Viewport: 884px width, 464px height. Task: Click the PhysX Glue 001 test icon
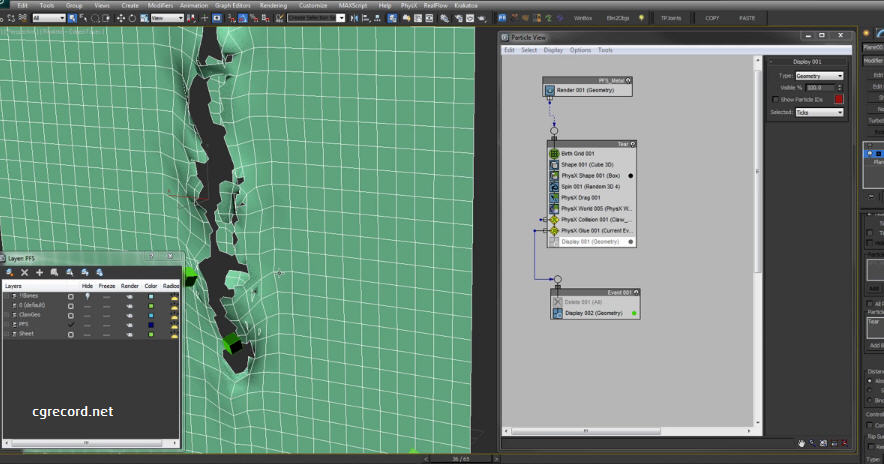[x=554, y=230]
